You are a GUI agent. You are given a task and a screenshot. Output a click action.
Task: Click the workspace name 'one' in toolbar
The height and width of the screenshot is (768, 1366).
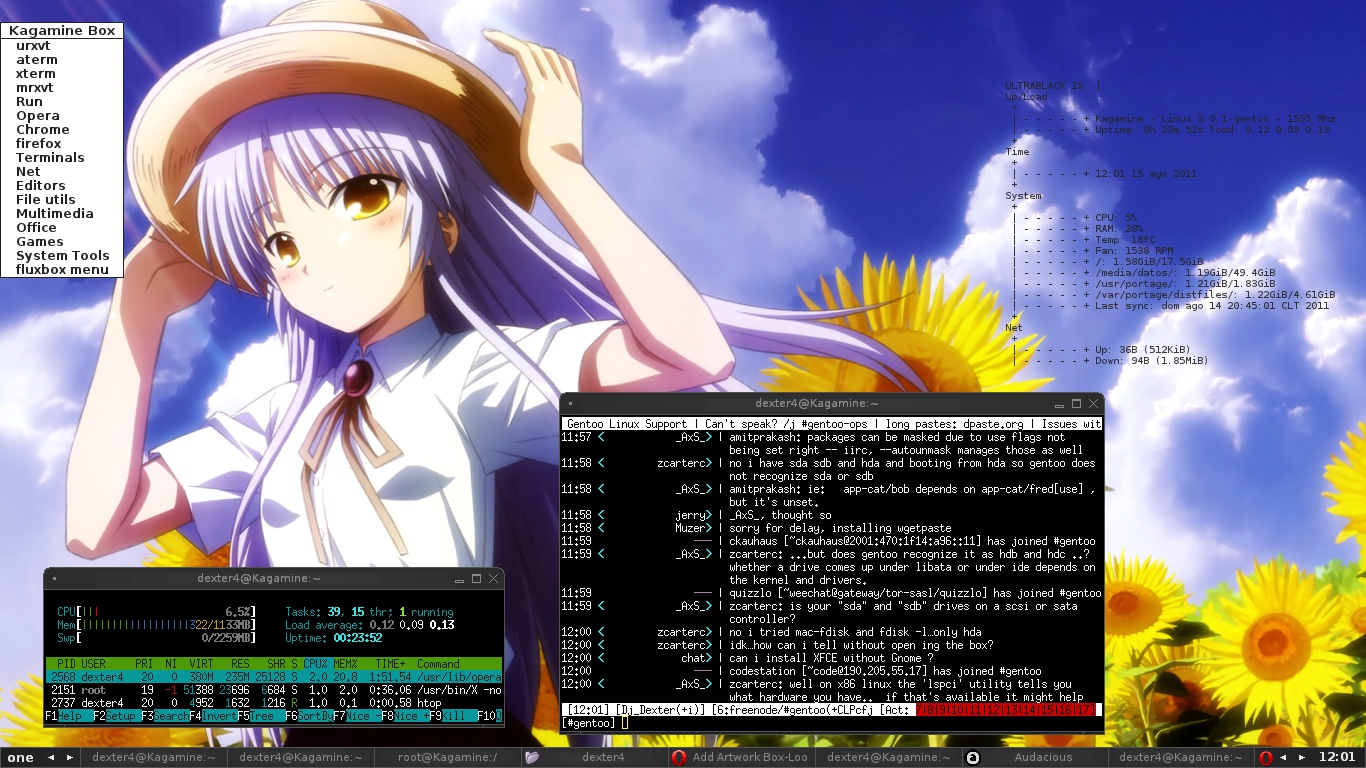pos(21,757)
